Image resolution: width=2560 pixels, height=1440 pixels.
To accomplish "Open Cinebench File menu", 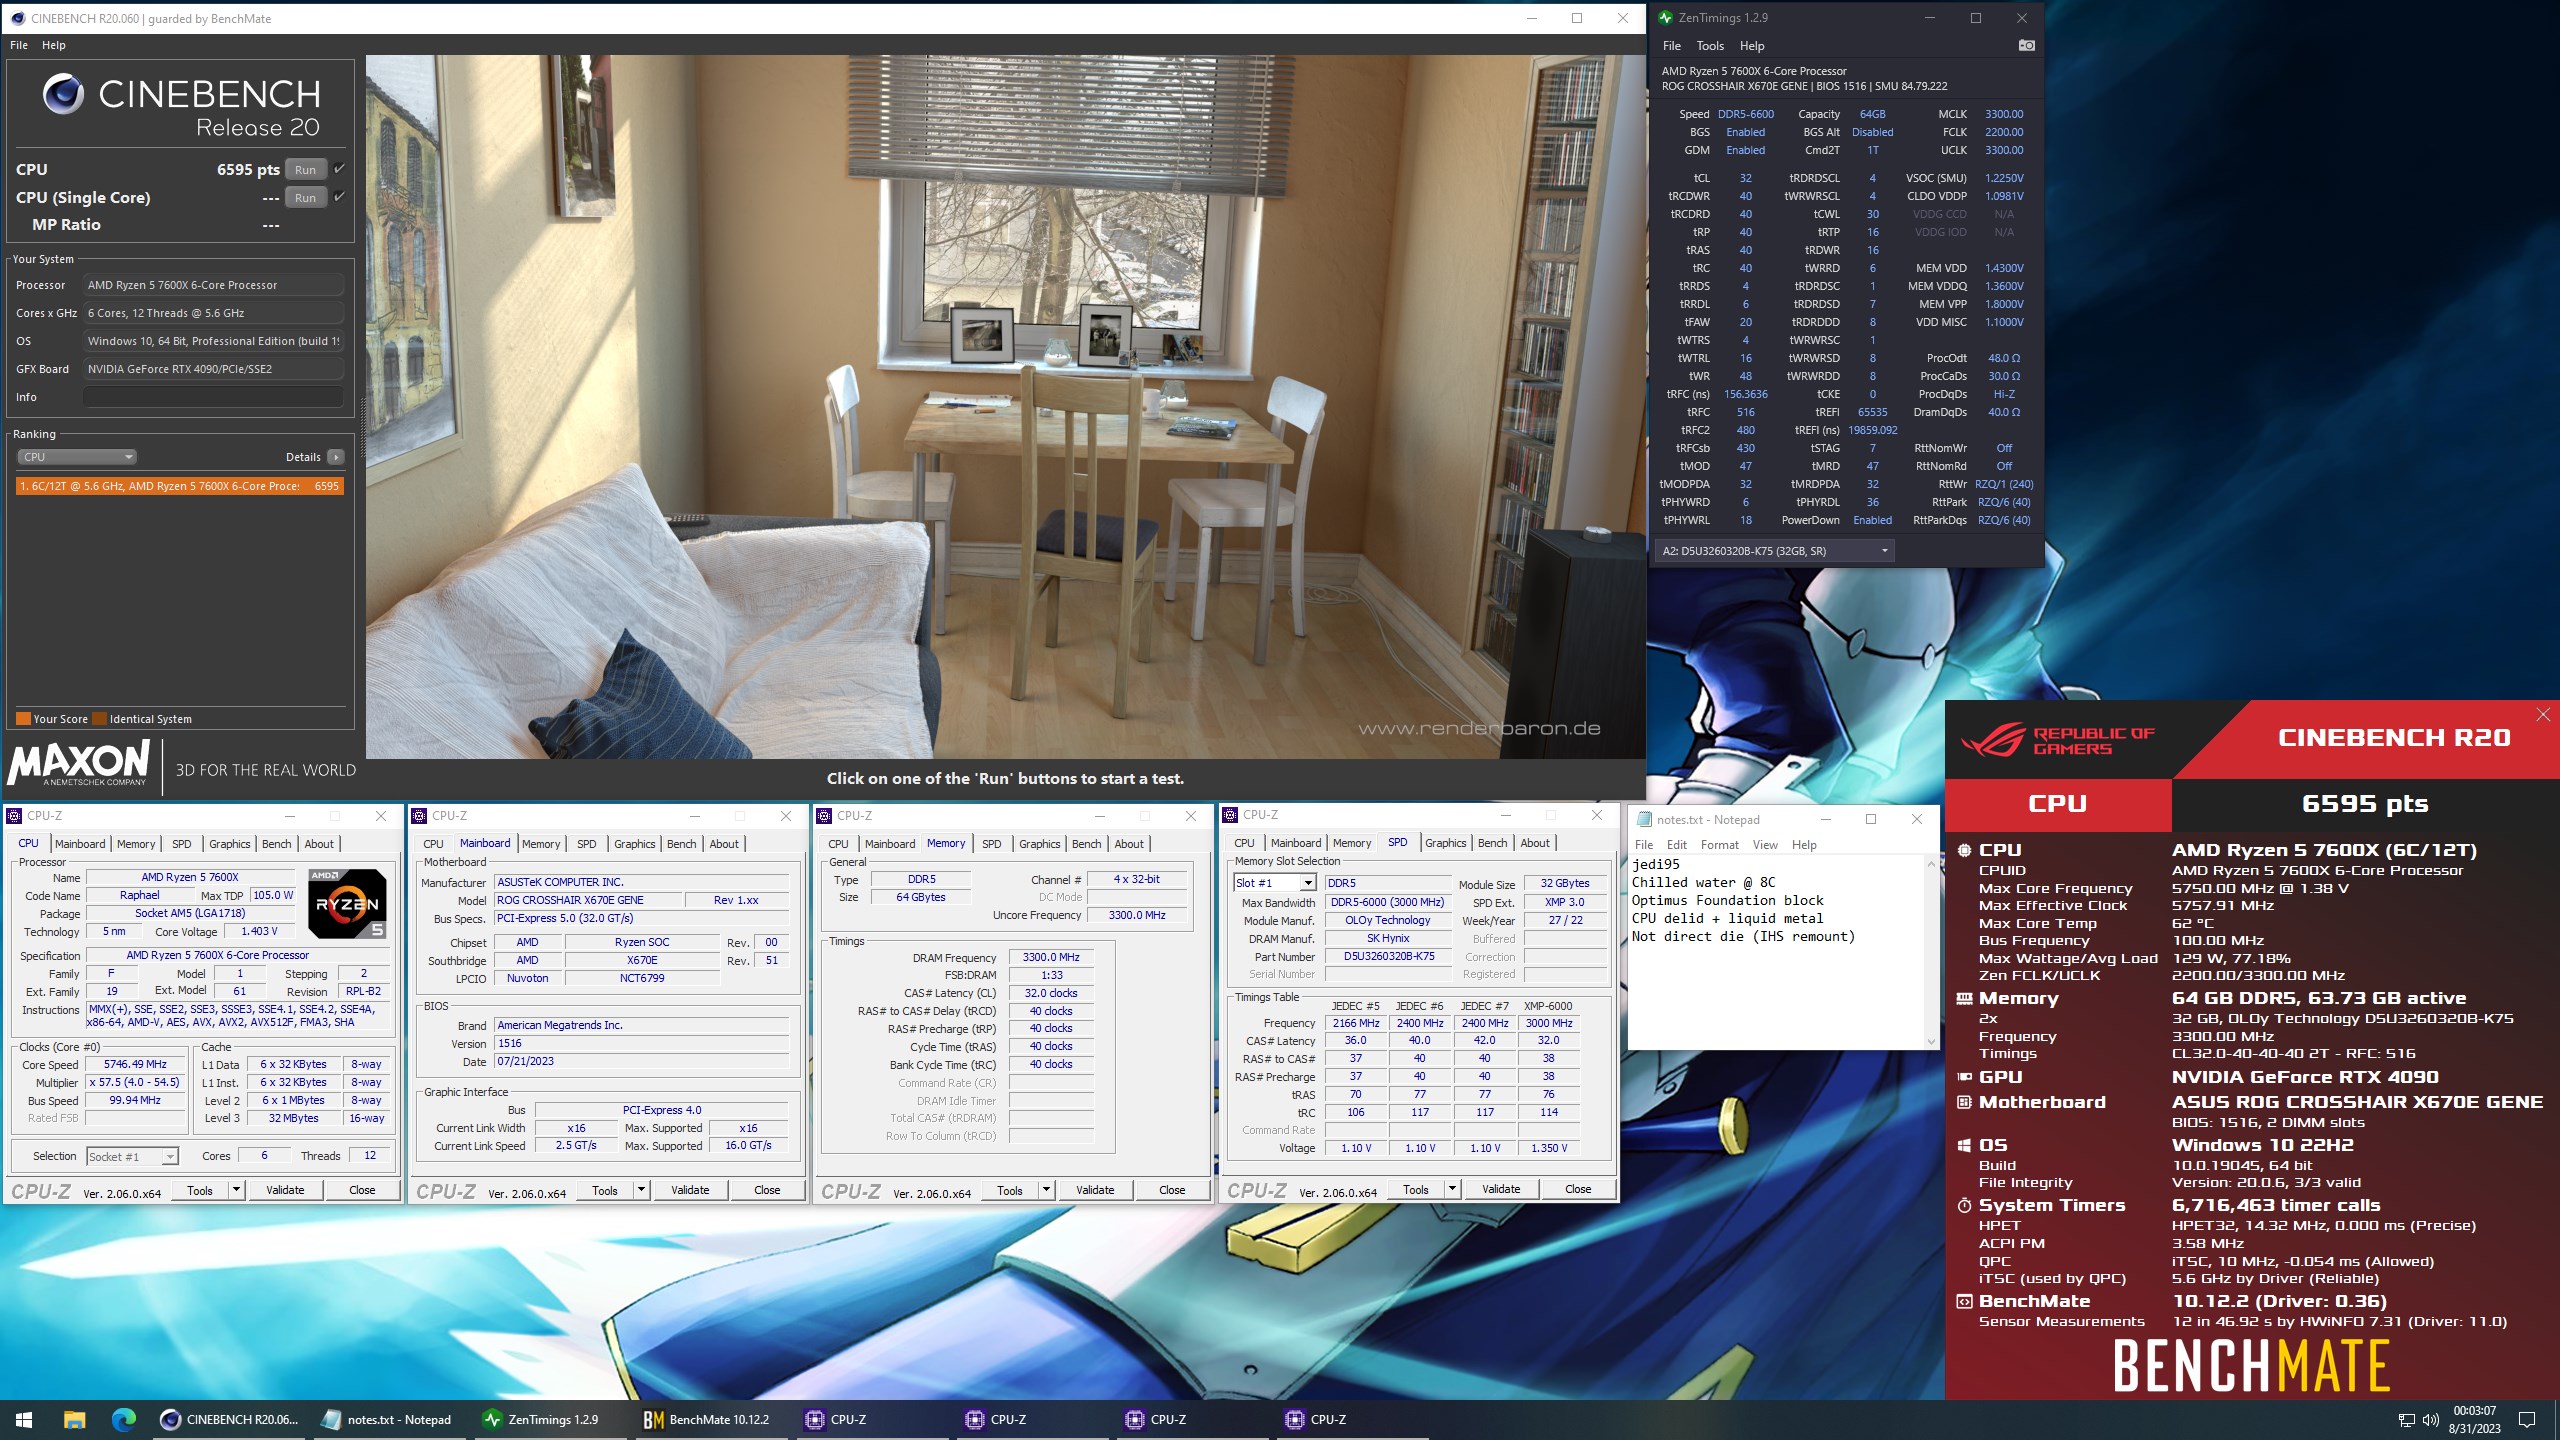I will pos(19,45).
